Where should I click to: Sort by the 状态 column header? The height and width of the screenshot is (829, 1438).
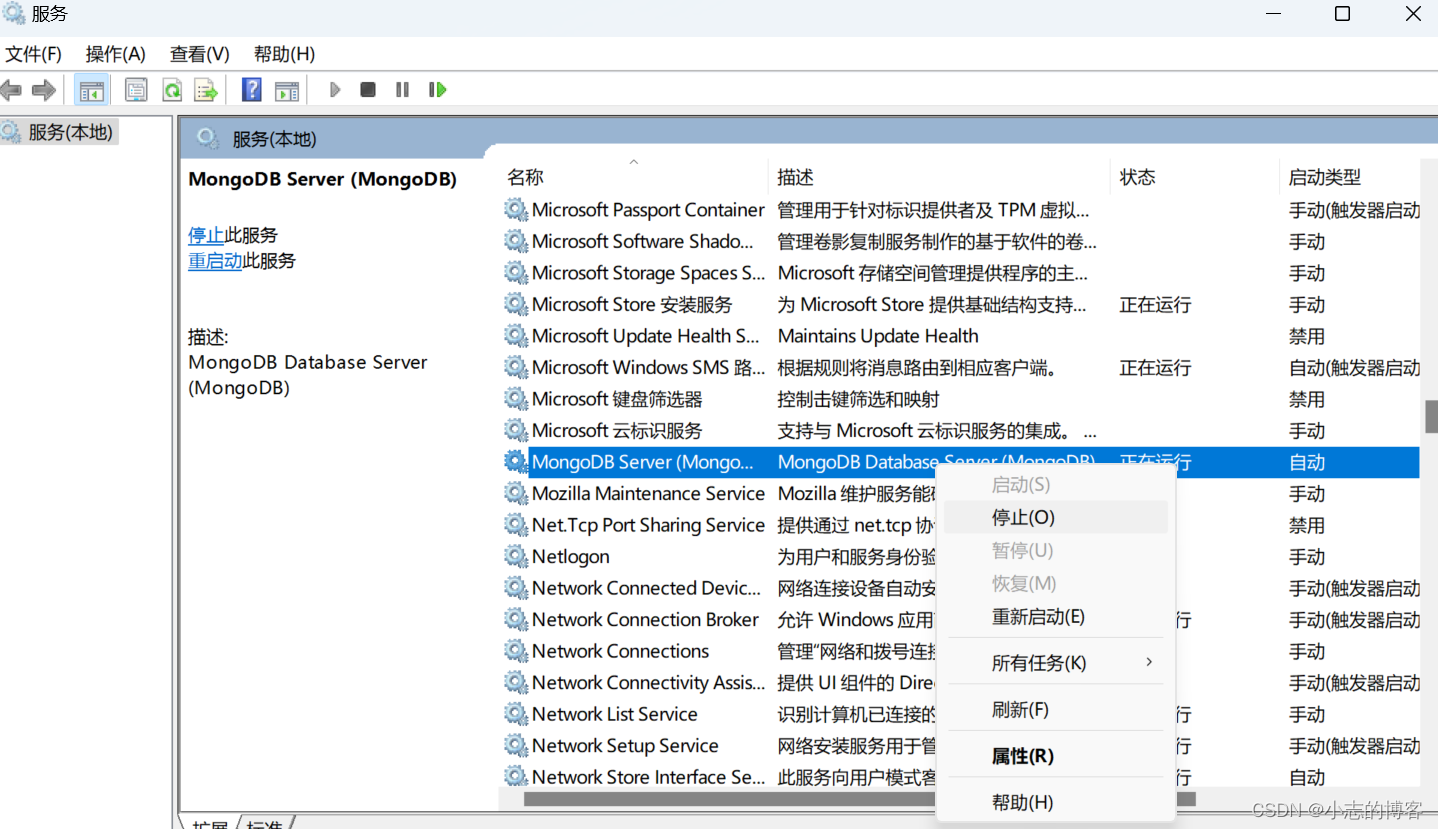[1195, 177]
